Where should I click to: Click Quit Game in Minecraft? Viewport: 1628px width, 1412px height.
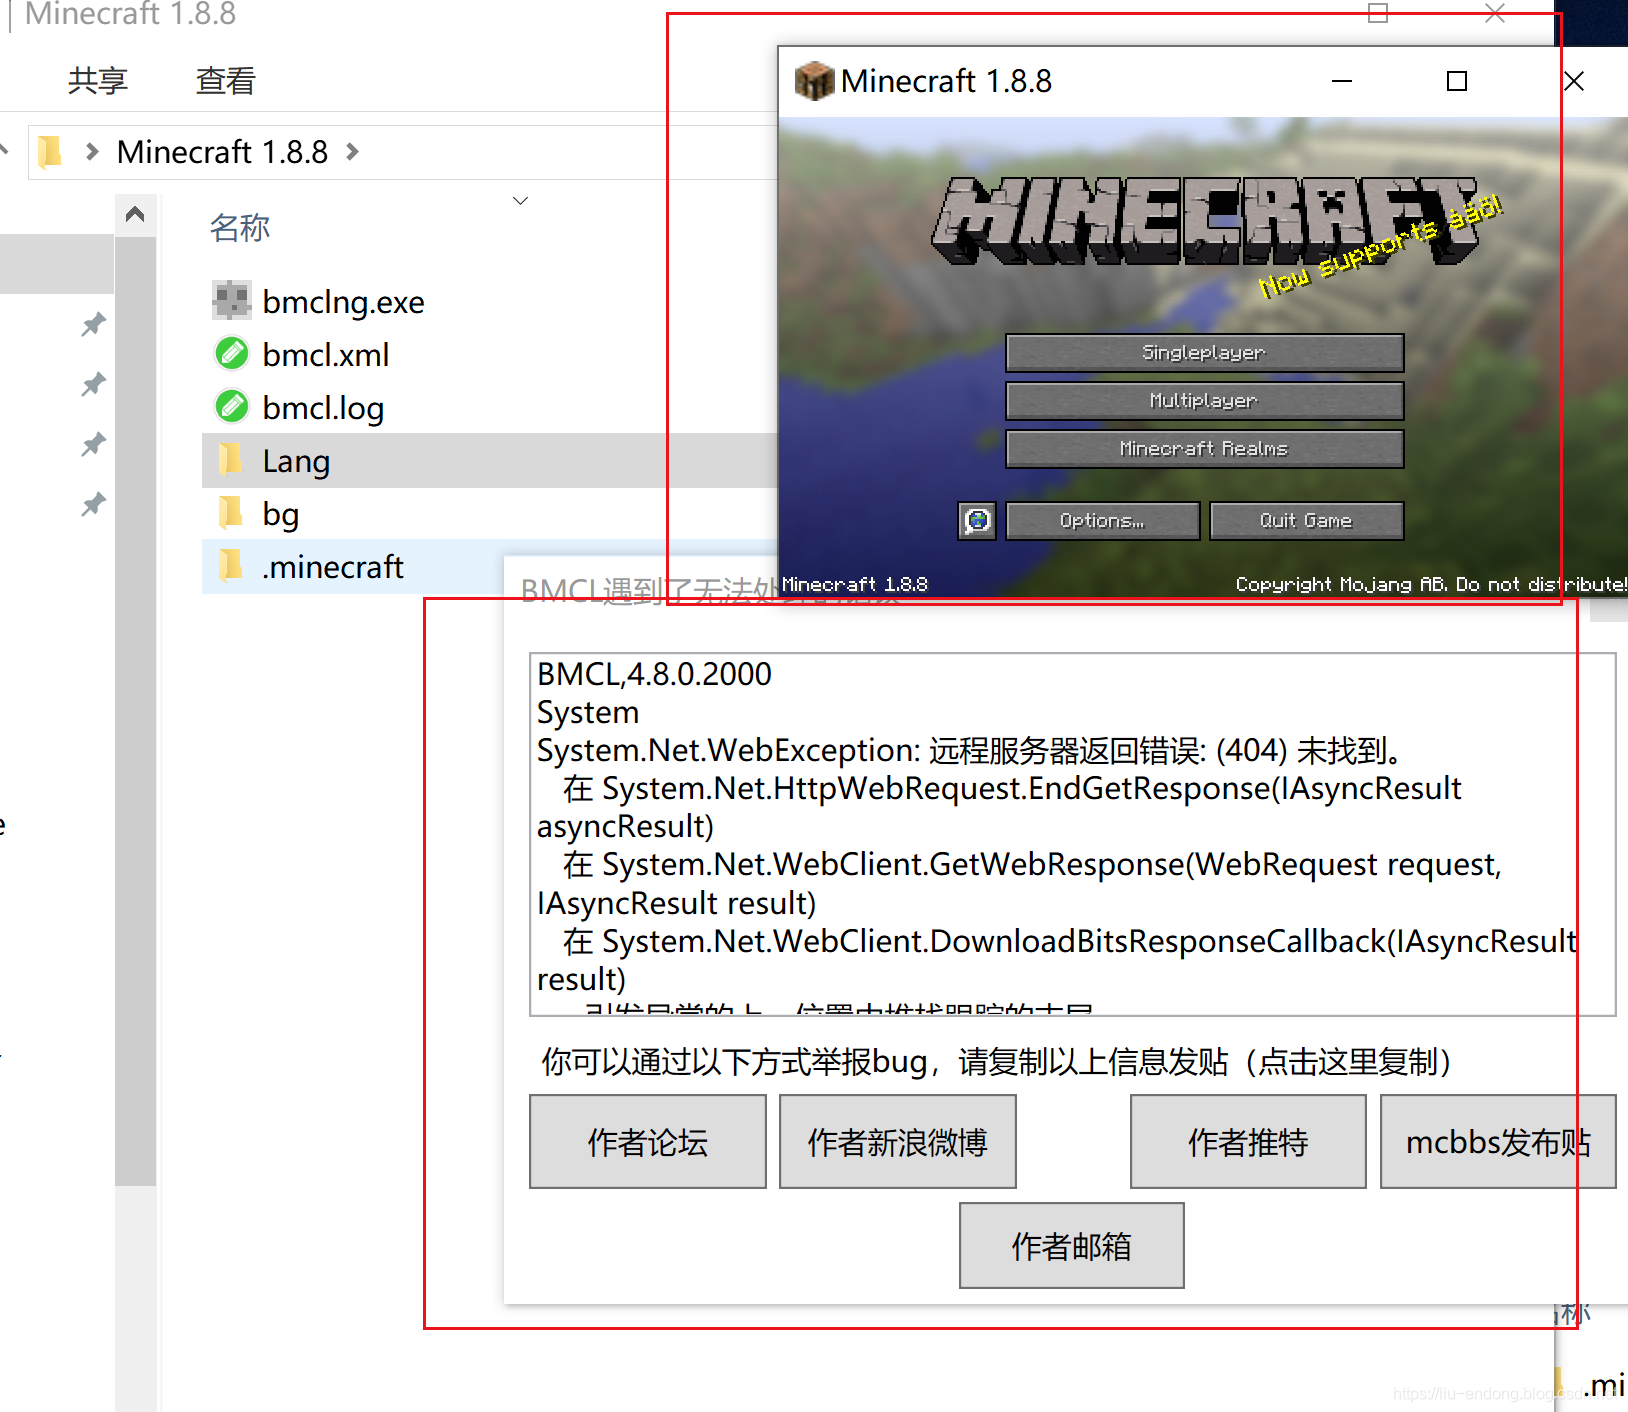coord(1307,521)
